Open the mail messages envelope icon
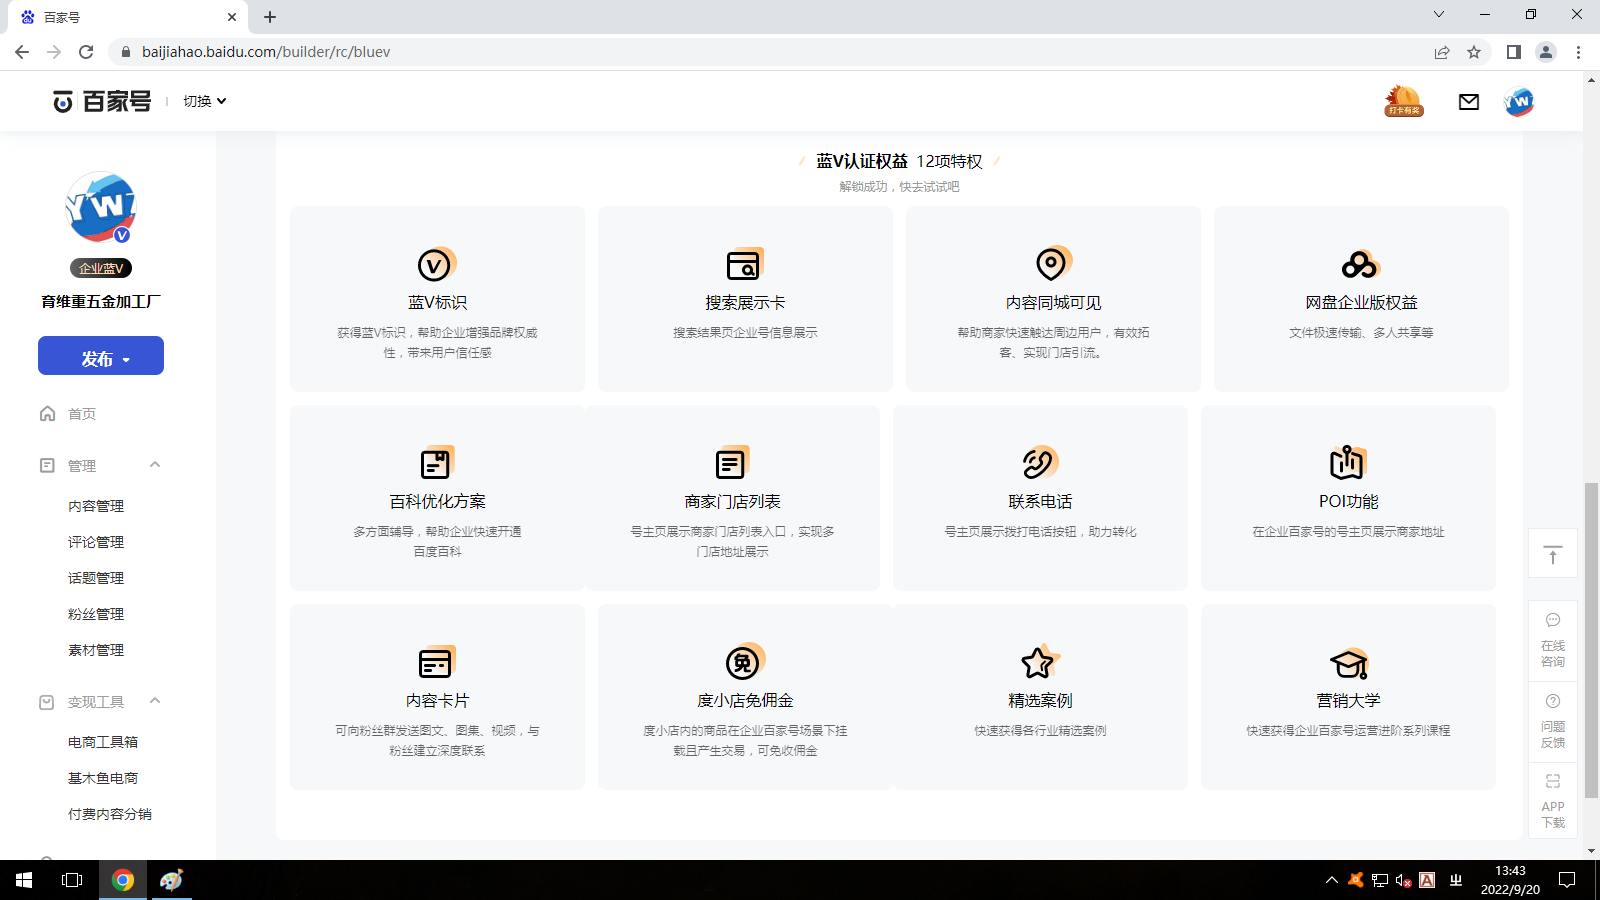Image resolution: width=1600 pixels, height=900 pixels. coord(1468,102)
